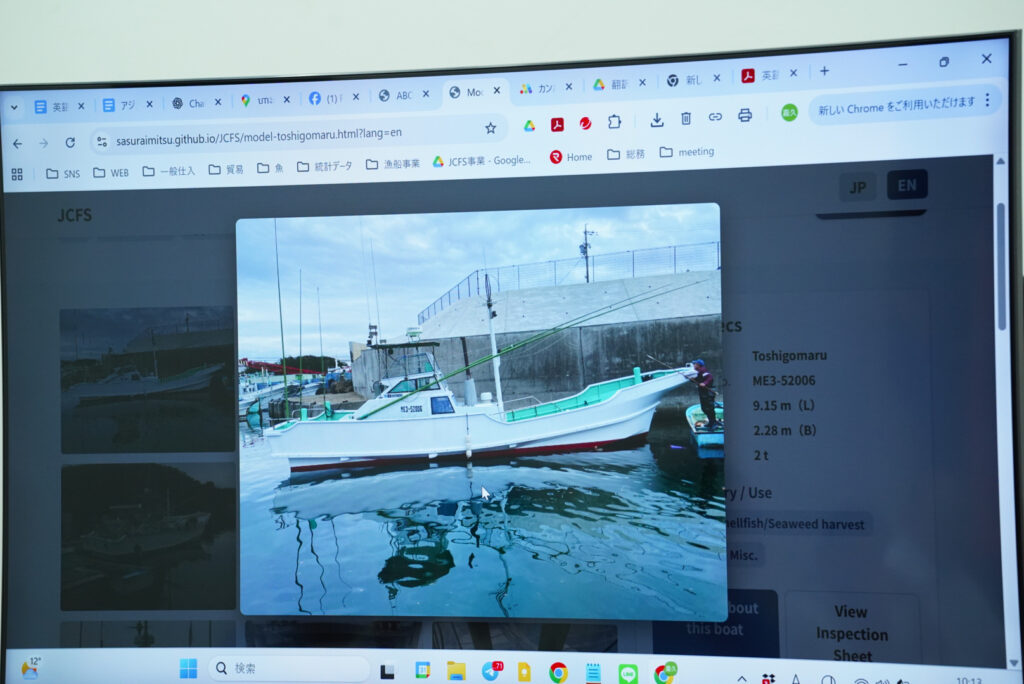
Task: Open the 漁船事業 bookmark folder
Action: (x=392, y=164)
